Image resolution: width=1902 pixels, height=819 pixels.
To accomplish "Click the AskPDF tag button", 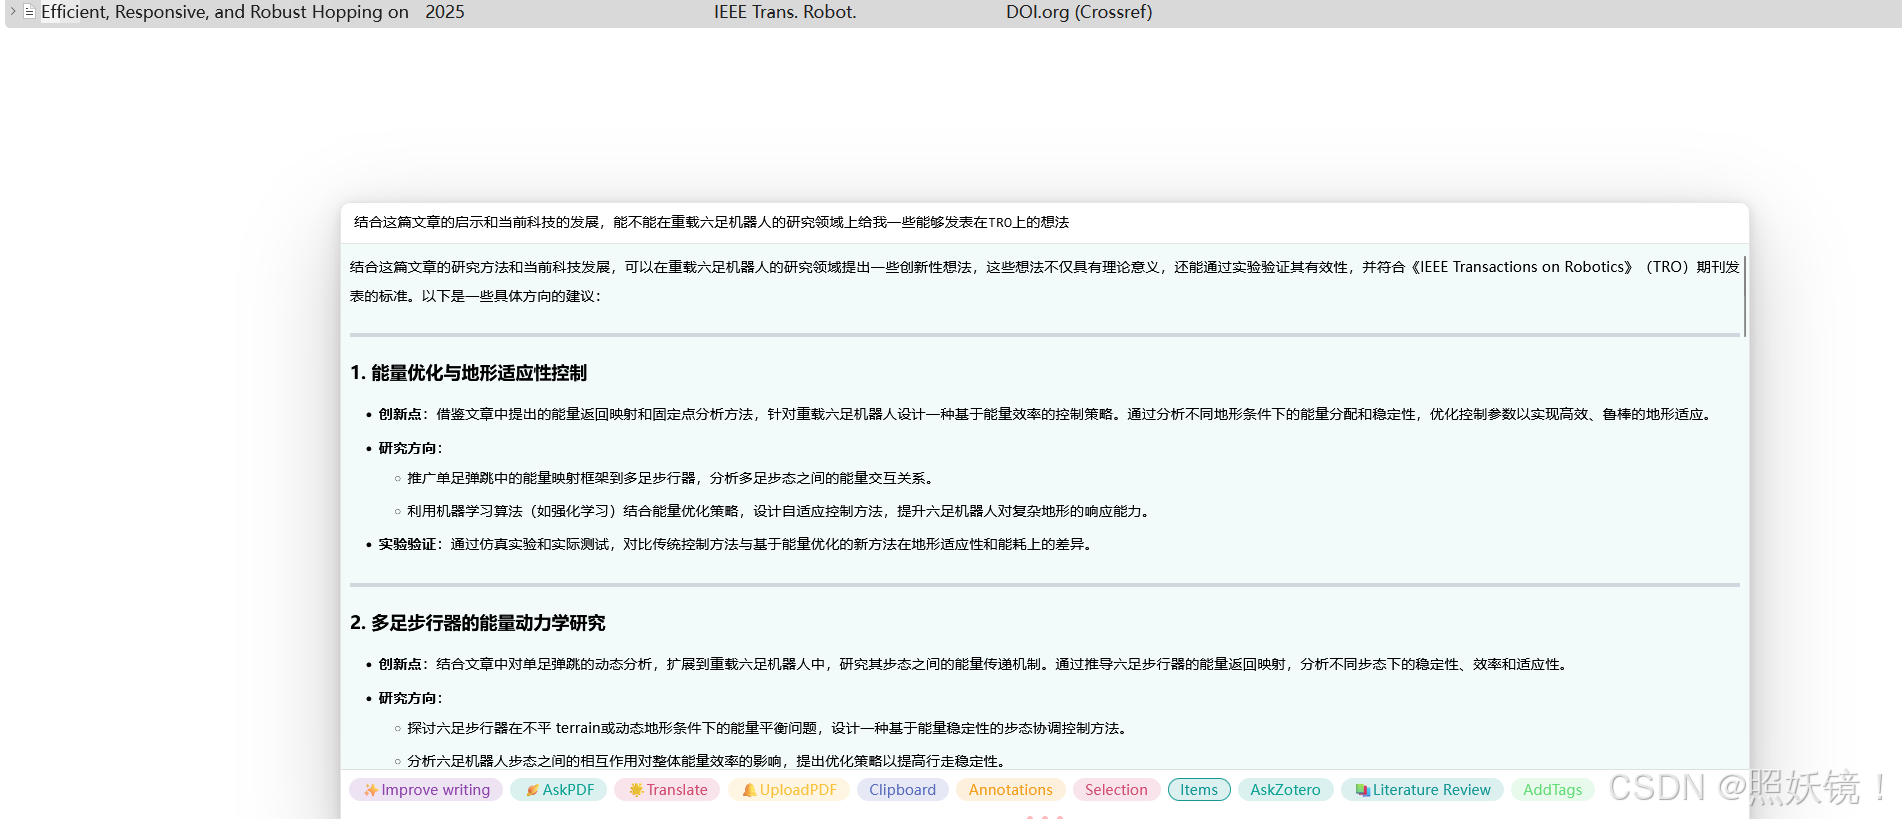I will pos(559,790).
